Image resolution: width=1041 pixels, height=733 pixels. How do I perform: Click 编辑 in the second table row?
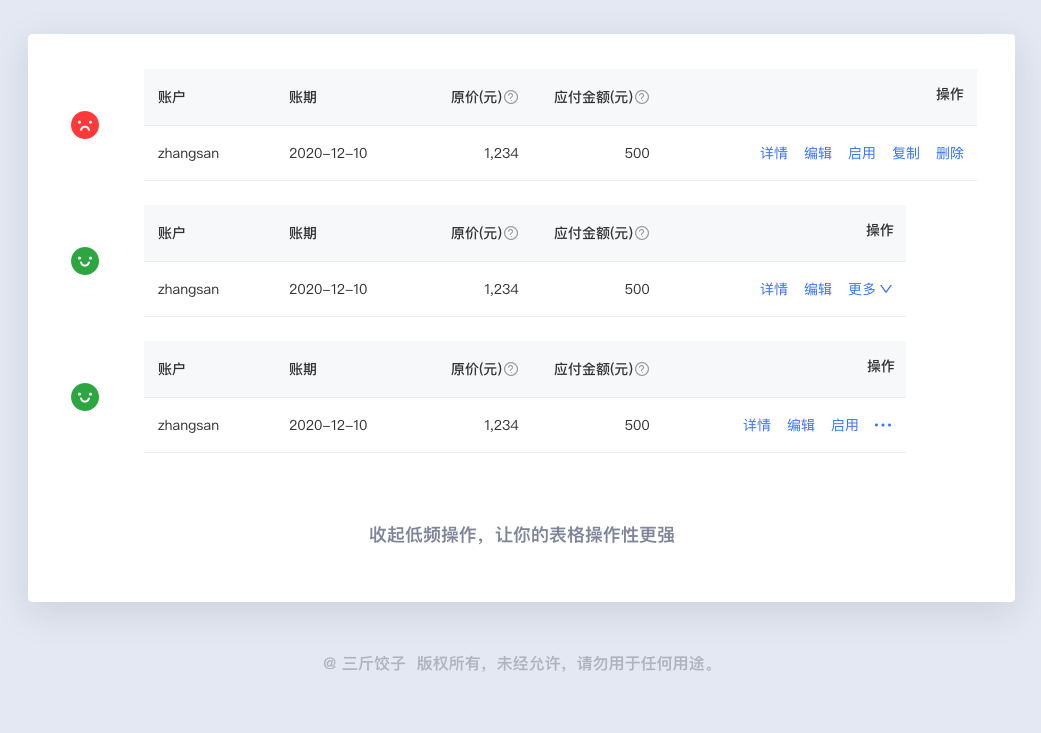pyautogui.click(x=818, y=289)
